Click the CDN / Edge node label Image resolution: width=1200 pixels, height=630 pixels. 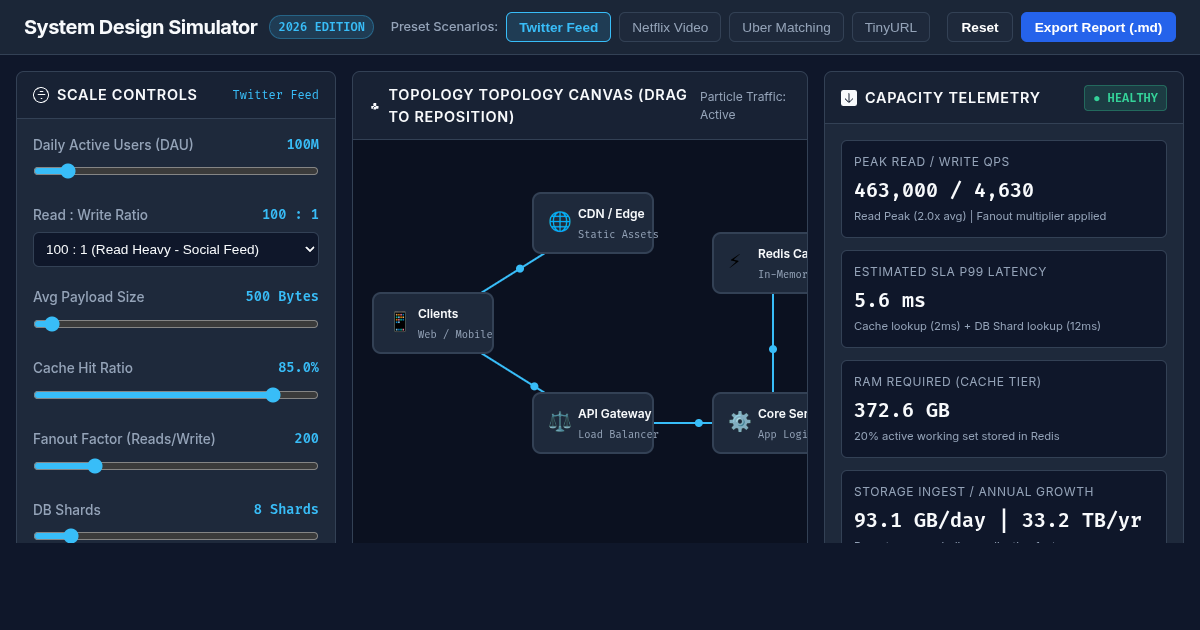[611, 214]
